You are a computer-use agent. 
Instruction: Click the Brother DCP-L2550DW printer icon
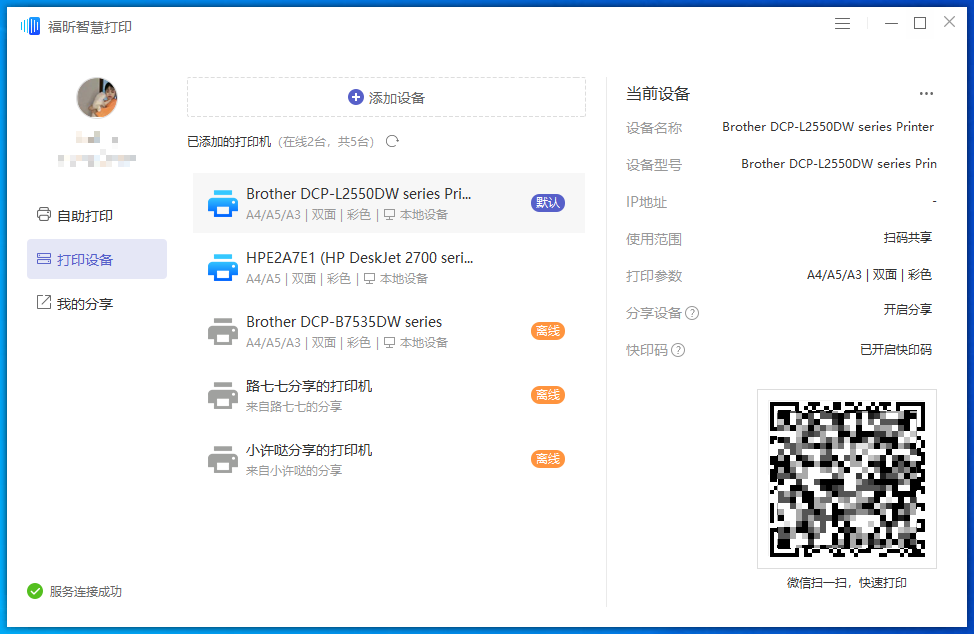(x=222, y=203)
